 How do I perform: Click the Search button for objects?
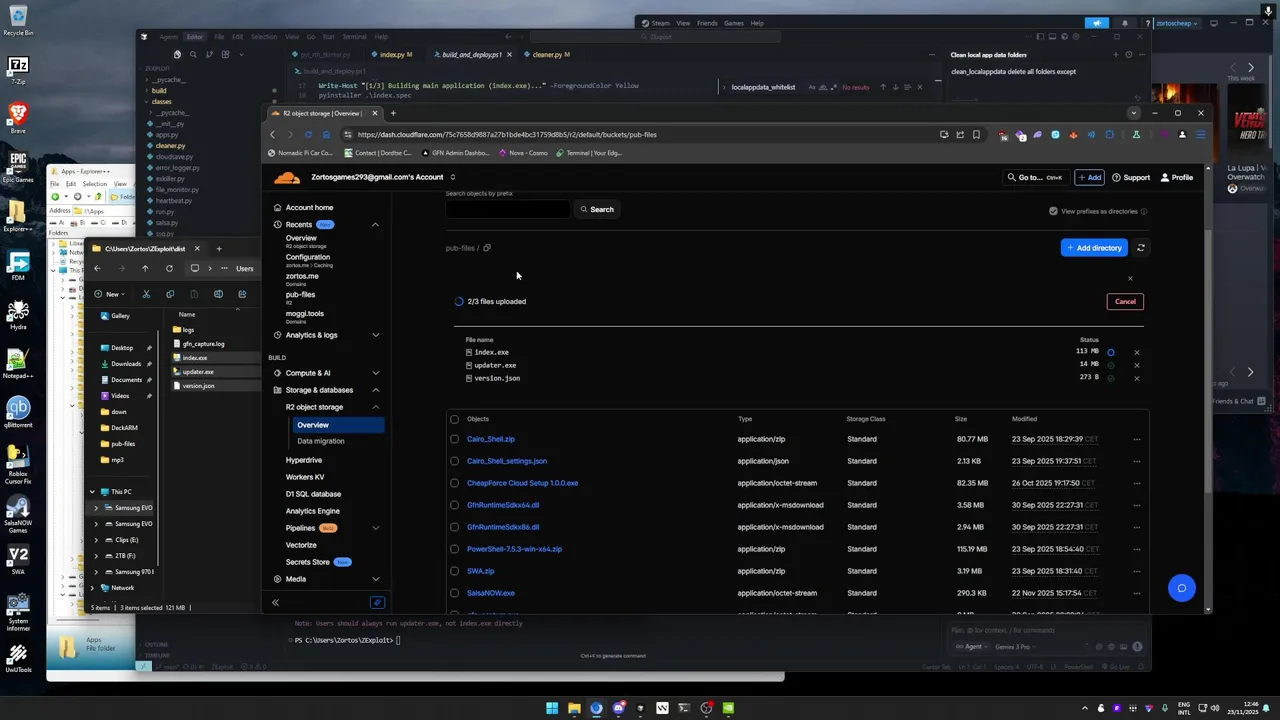[597, 210]
